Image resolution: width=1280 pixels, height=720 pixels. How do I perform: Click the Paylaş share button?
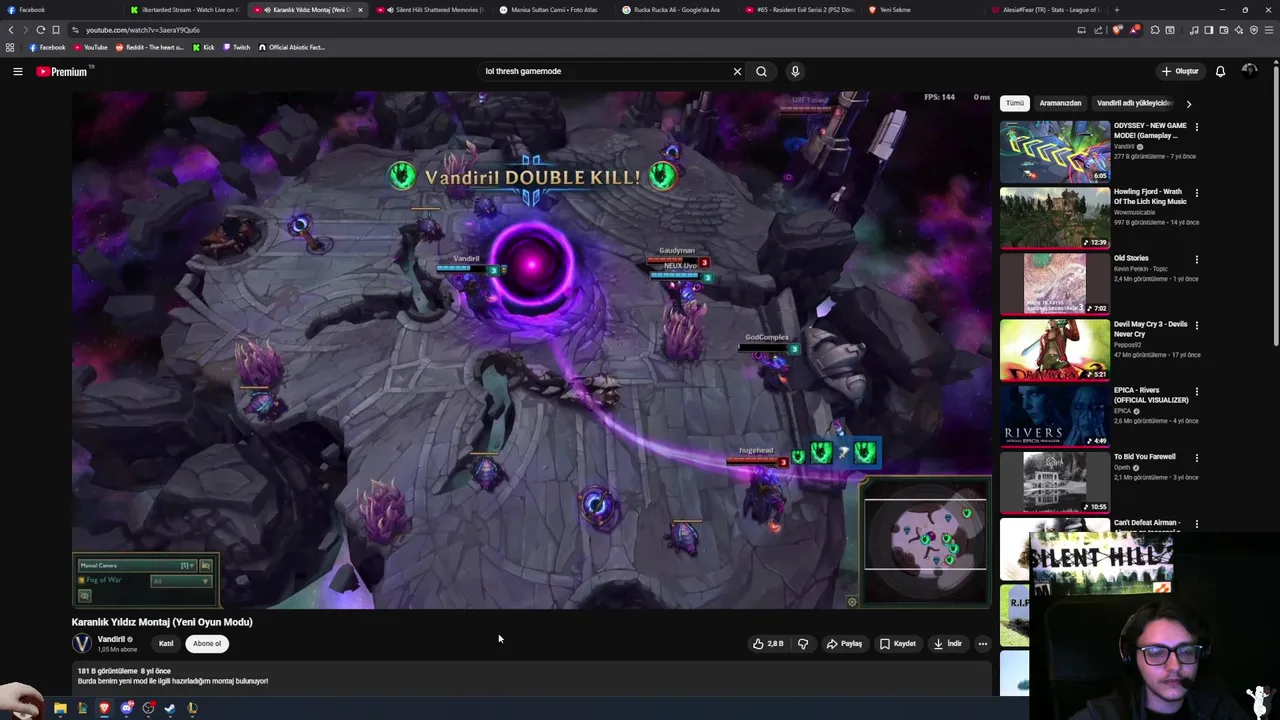click(844, 644)
